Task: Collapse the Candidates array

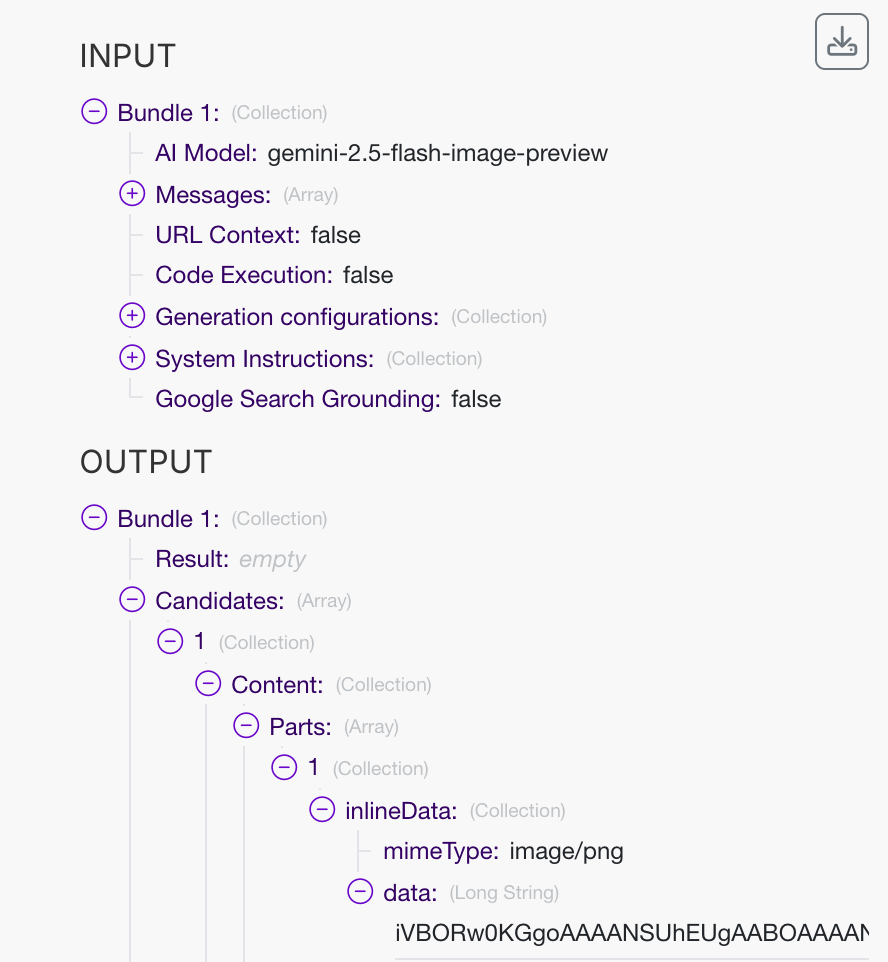Action: (x=132, y=600)
